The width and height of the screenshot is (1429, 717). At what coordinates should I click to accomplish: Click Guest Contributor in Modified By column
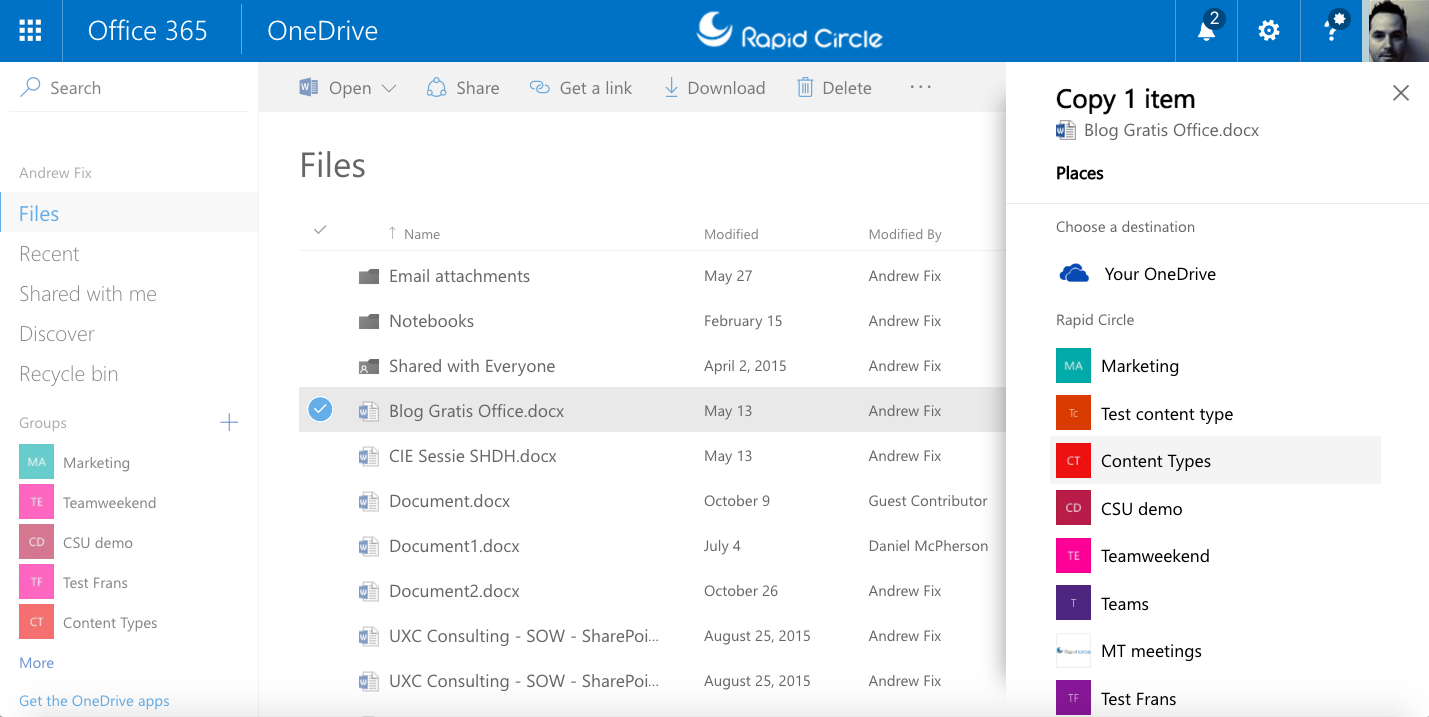[x=928, y=500]
